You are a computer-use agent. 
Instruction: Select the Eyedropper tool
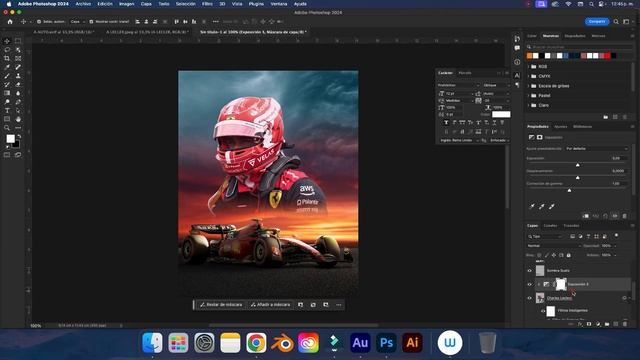(x=7, y=67)
